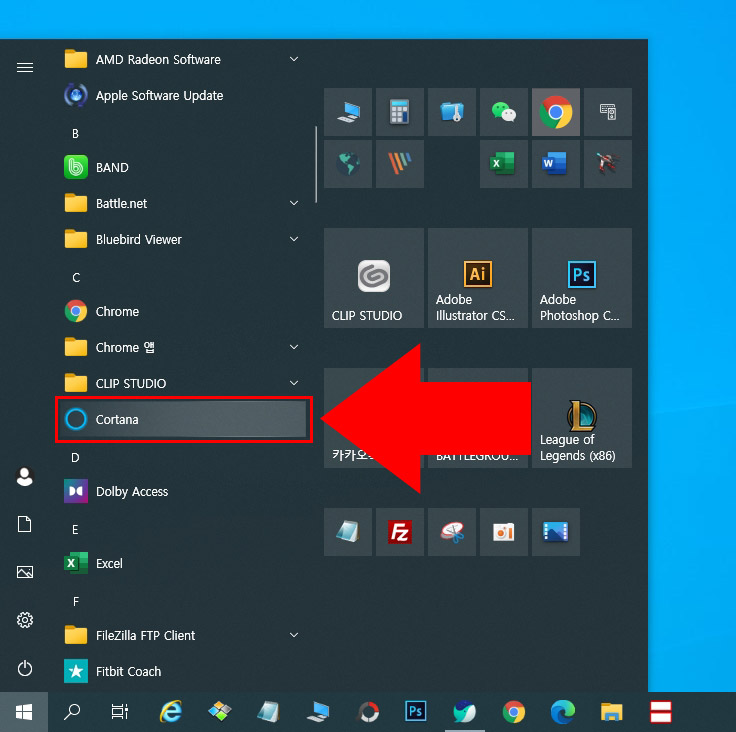Open the colored stripes tile
The height and width of the screenshot is (732, 736).
click(400, 164)
